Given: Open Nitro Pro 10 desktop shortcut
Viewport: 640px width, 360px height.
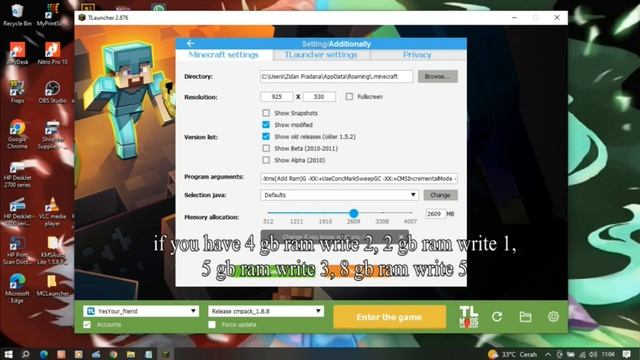Looking at the screenshot, I should click(x=52, y=53).
